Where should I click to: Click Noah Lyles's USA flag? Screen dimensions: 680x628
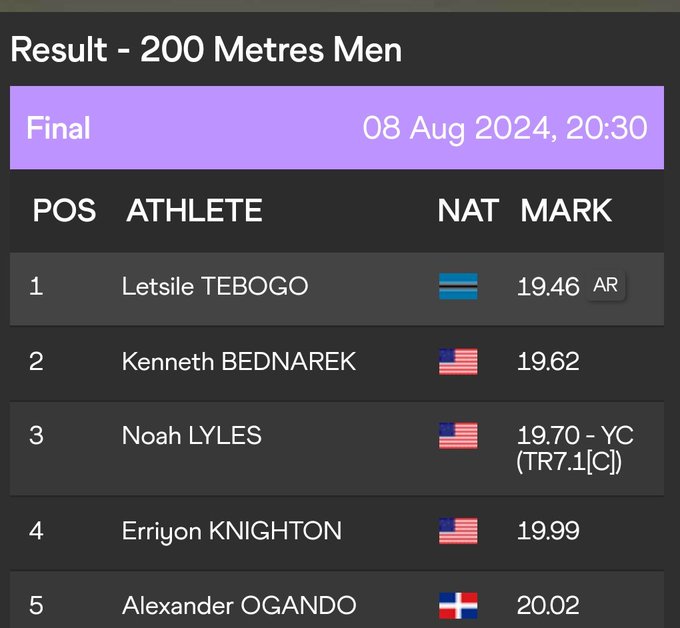[x=458, y=435]
